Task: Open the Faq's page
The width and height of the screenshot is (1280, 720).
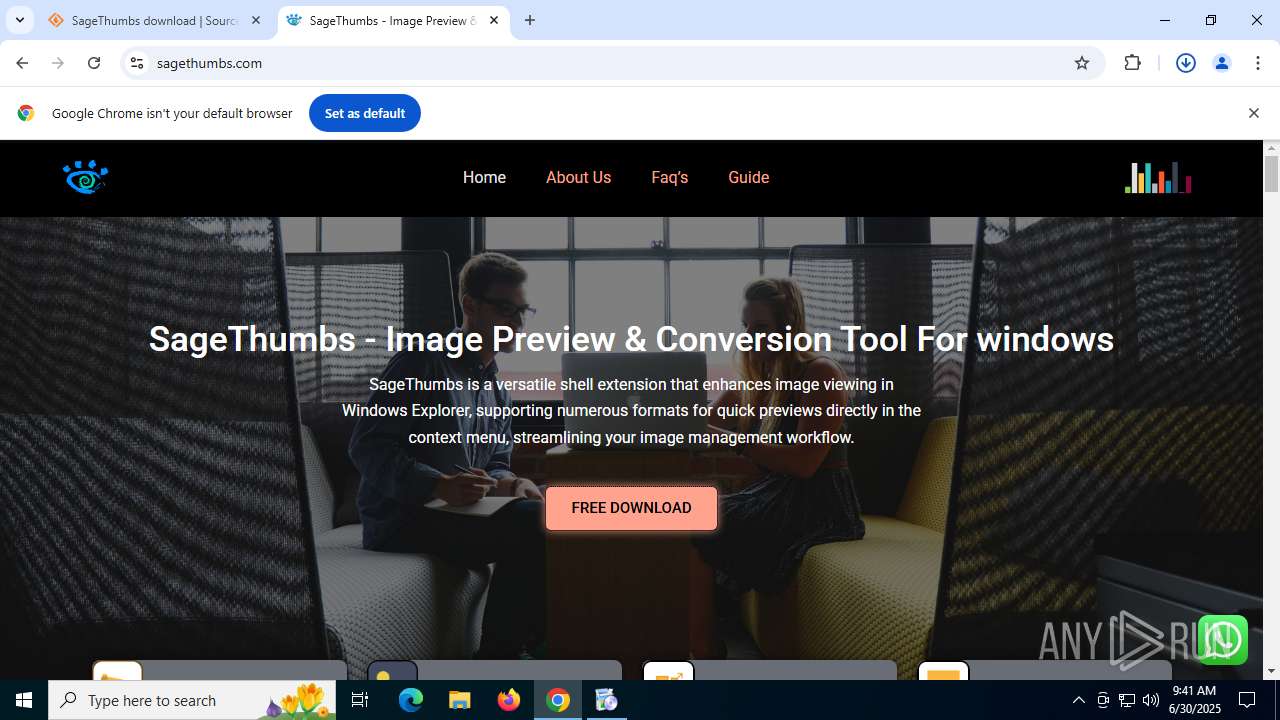Action: pyautogui.click(x=670, y=177)
